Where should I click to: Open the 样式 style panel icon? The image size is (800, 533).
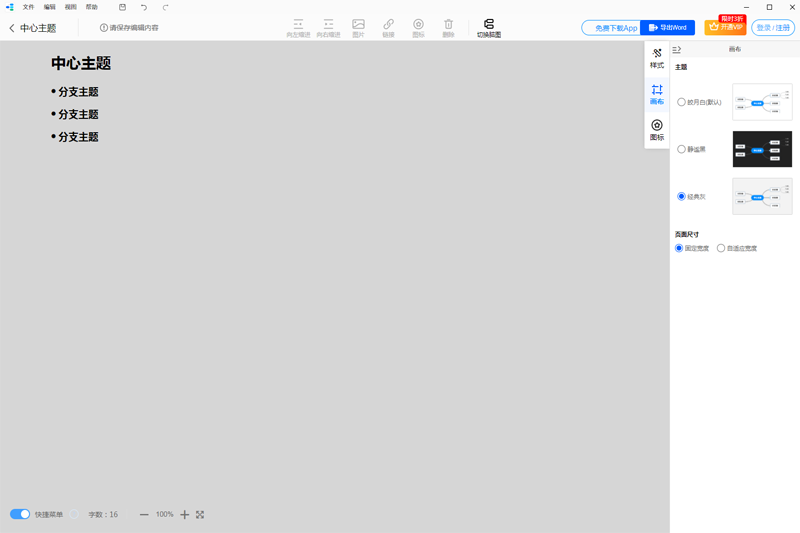pos(657,58)
